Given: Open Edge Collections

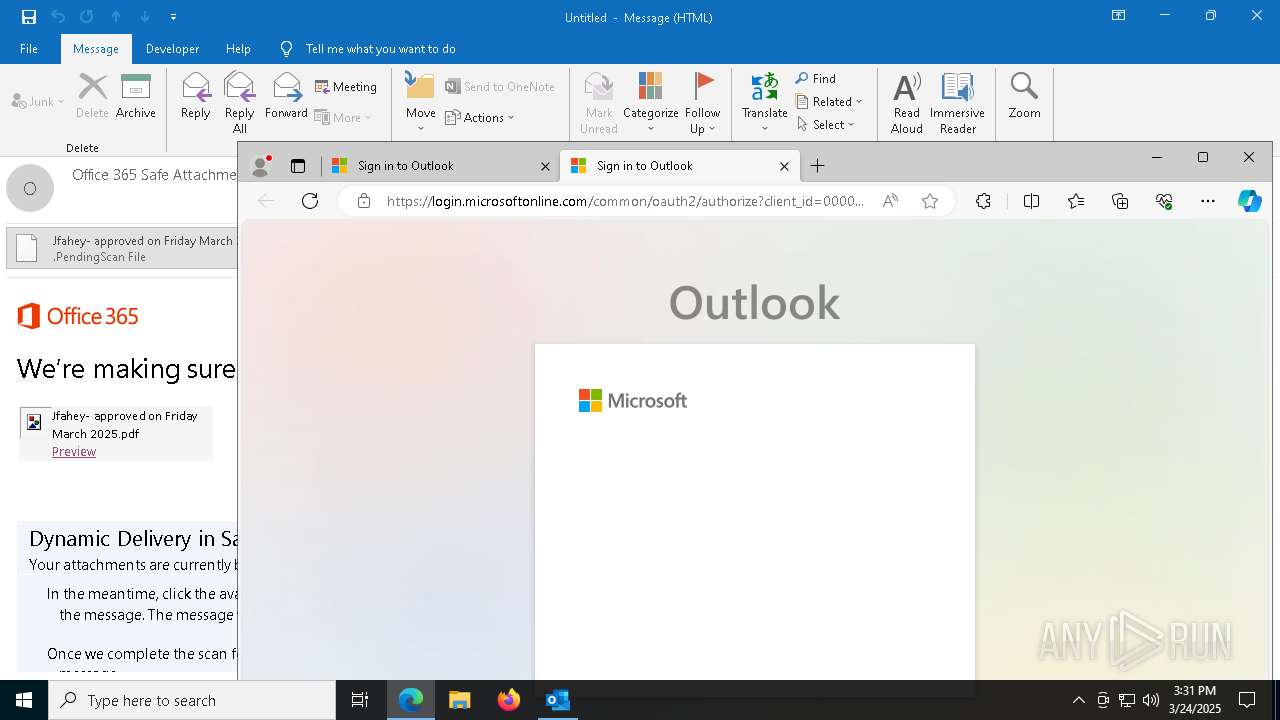Looking at the screenshot, I should pyautogui.click(x=1120, y=201).
